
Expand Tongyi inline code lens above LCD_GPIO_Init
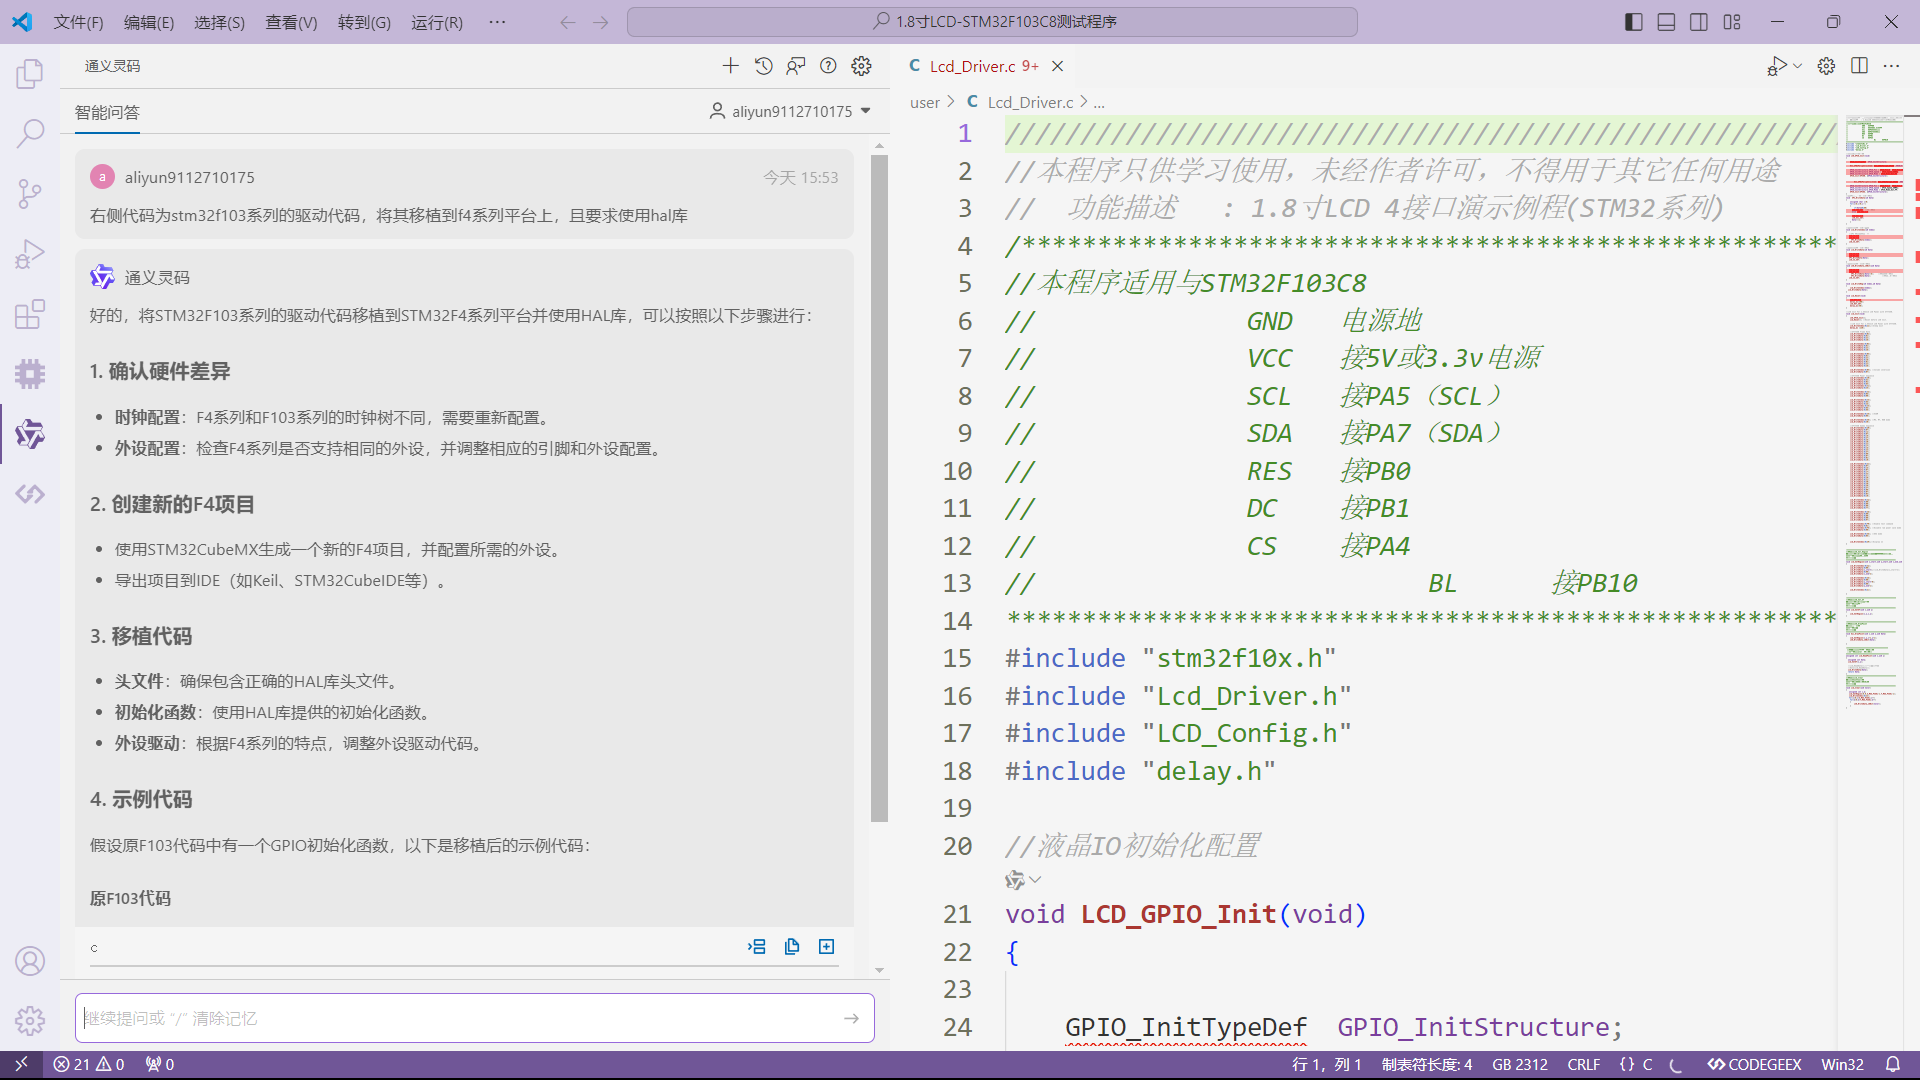click(1023, 880)
